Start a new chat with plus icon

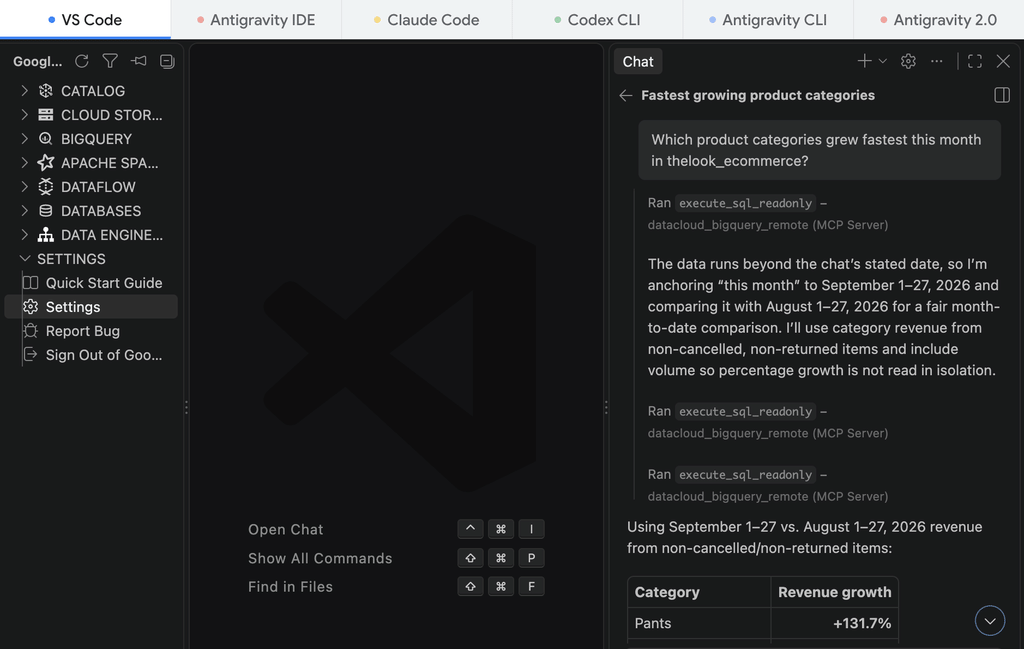point(864,61)
